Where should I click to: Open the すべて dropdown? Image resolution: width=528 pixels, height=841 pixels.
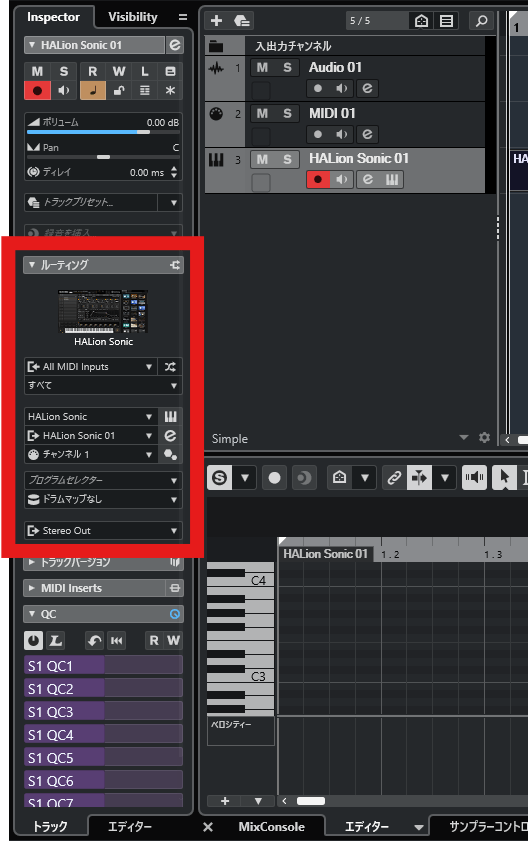103,386
